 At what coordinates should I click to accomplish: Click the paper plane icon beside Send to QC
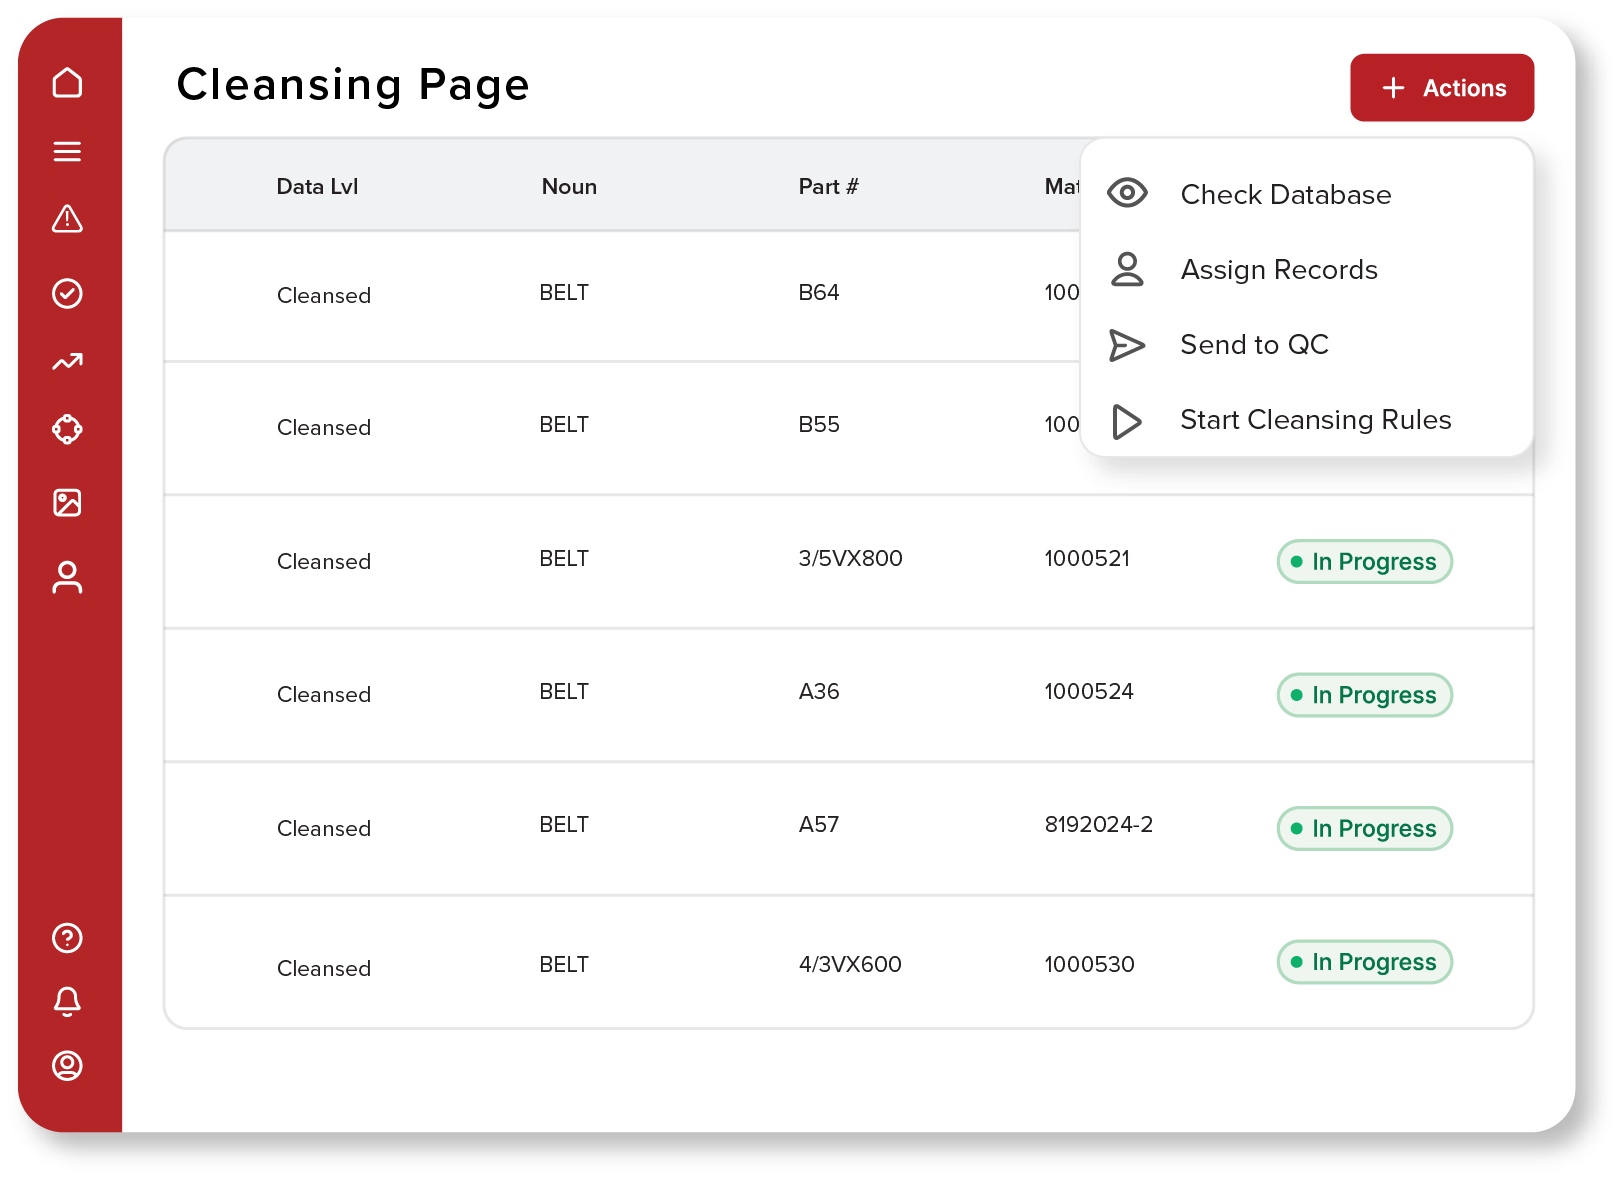click(1127, 345)
